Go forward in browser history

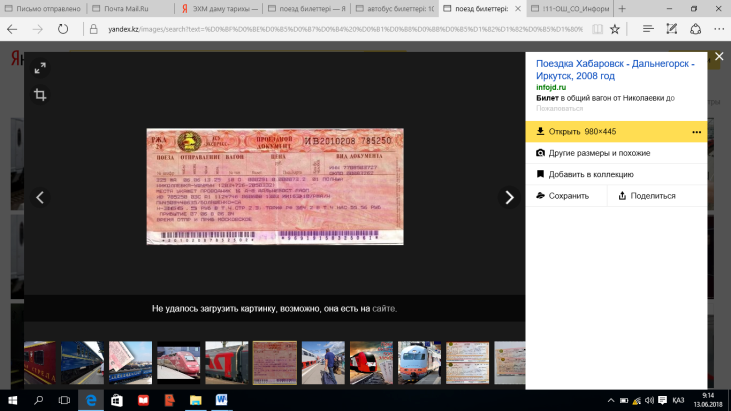37,29
